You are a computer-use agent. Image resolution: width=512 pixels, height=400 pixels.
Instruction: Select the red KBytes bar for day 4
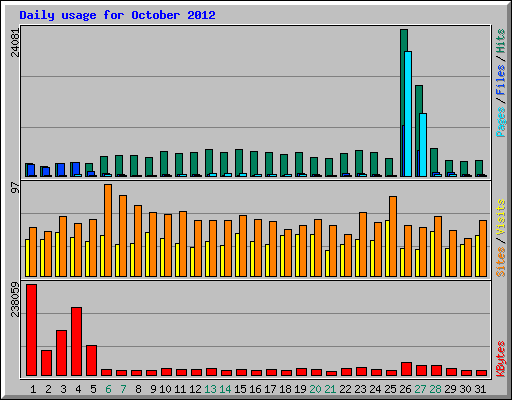76,342
